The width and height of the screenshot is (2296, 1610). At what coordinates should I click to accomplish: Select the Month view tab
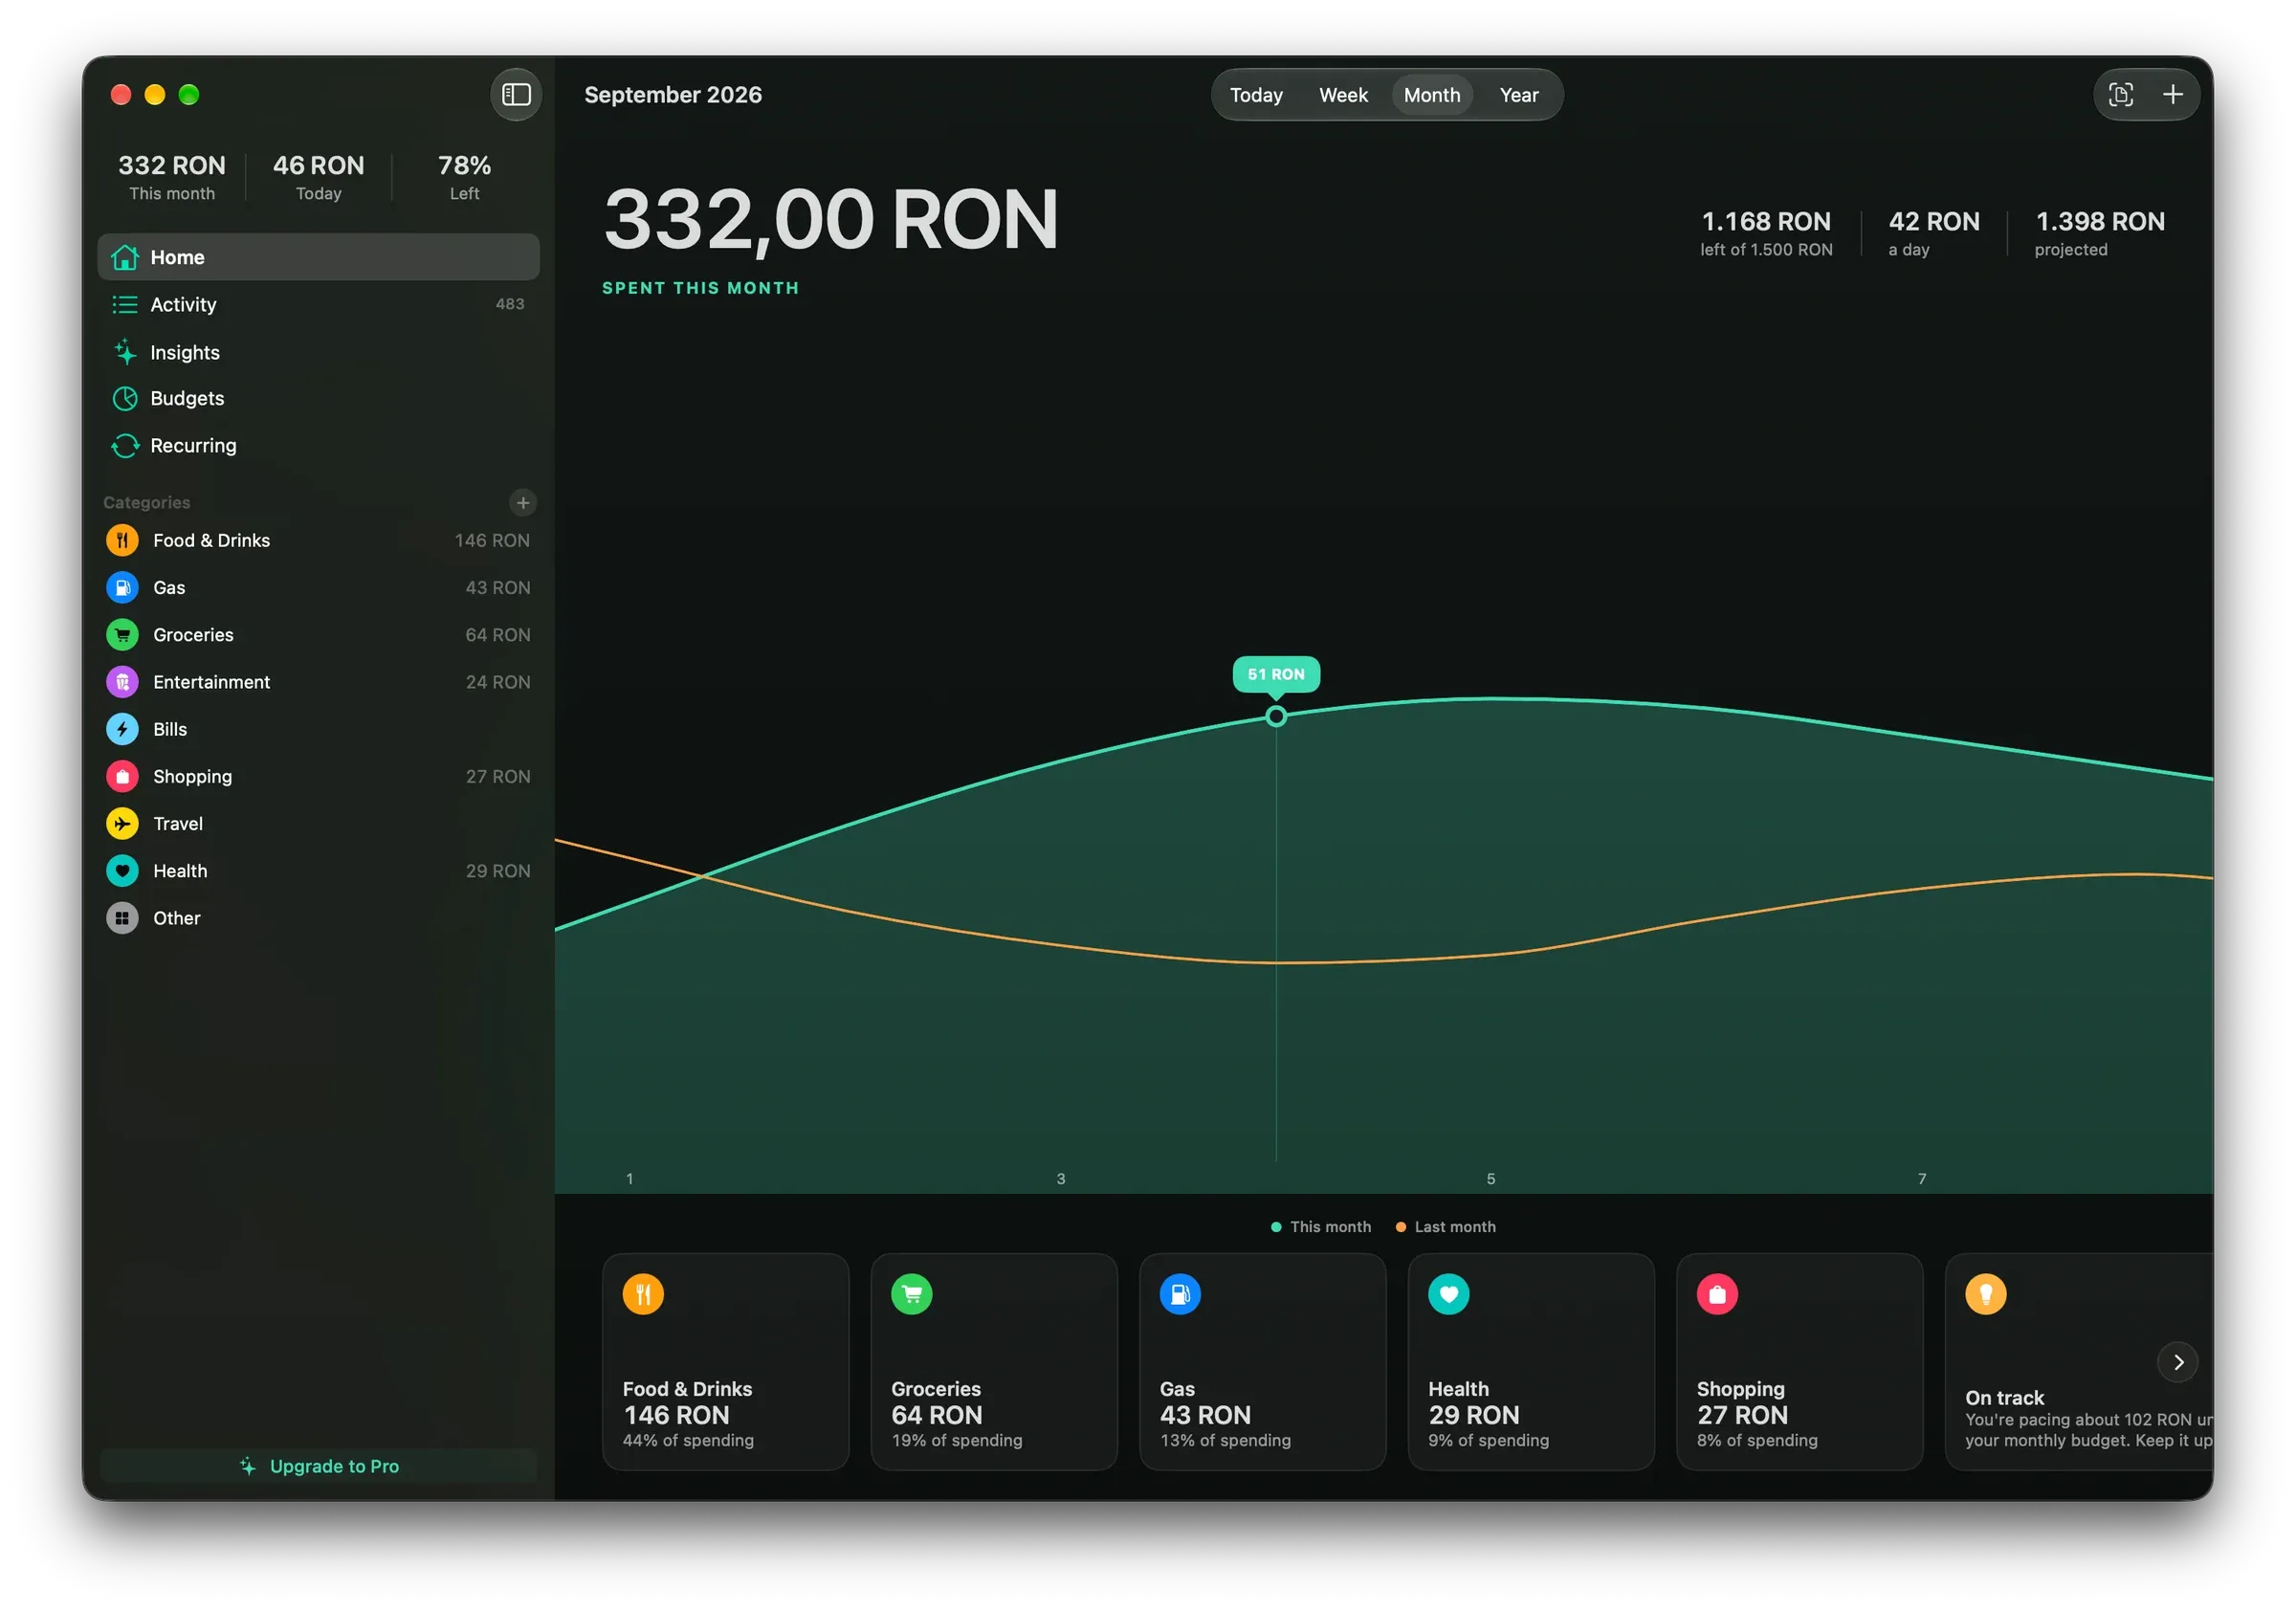pyautogui.click(x=1432, y=95)
